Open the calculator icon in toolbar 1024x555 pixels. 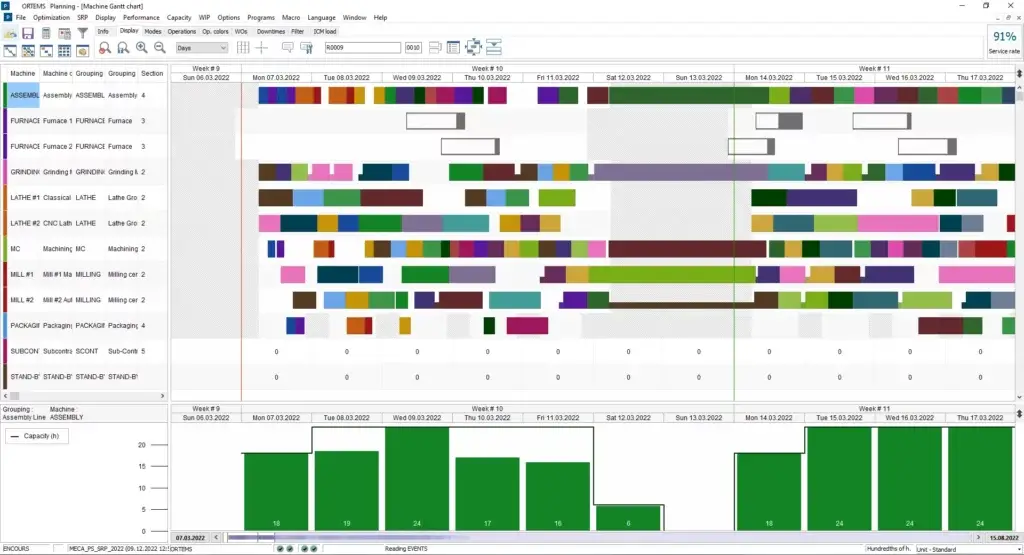click(46, 33)
